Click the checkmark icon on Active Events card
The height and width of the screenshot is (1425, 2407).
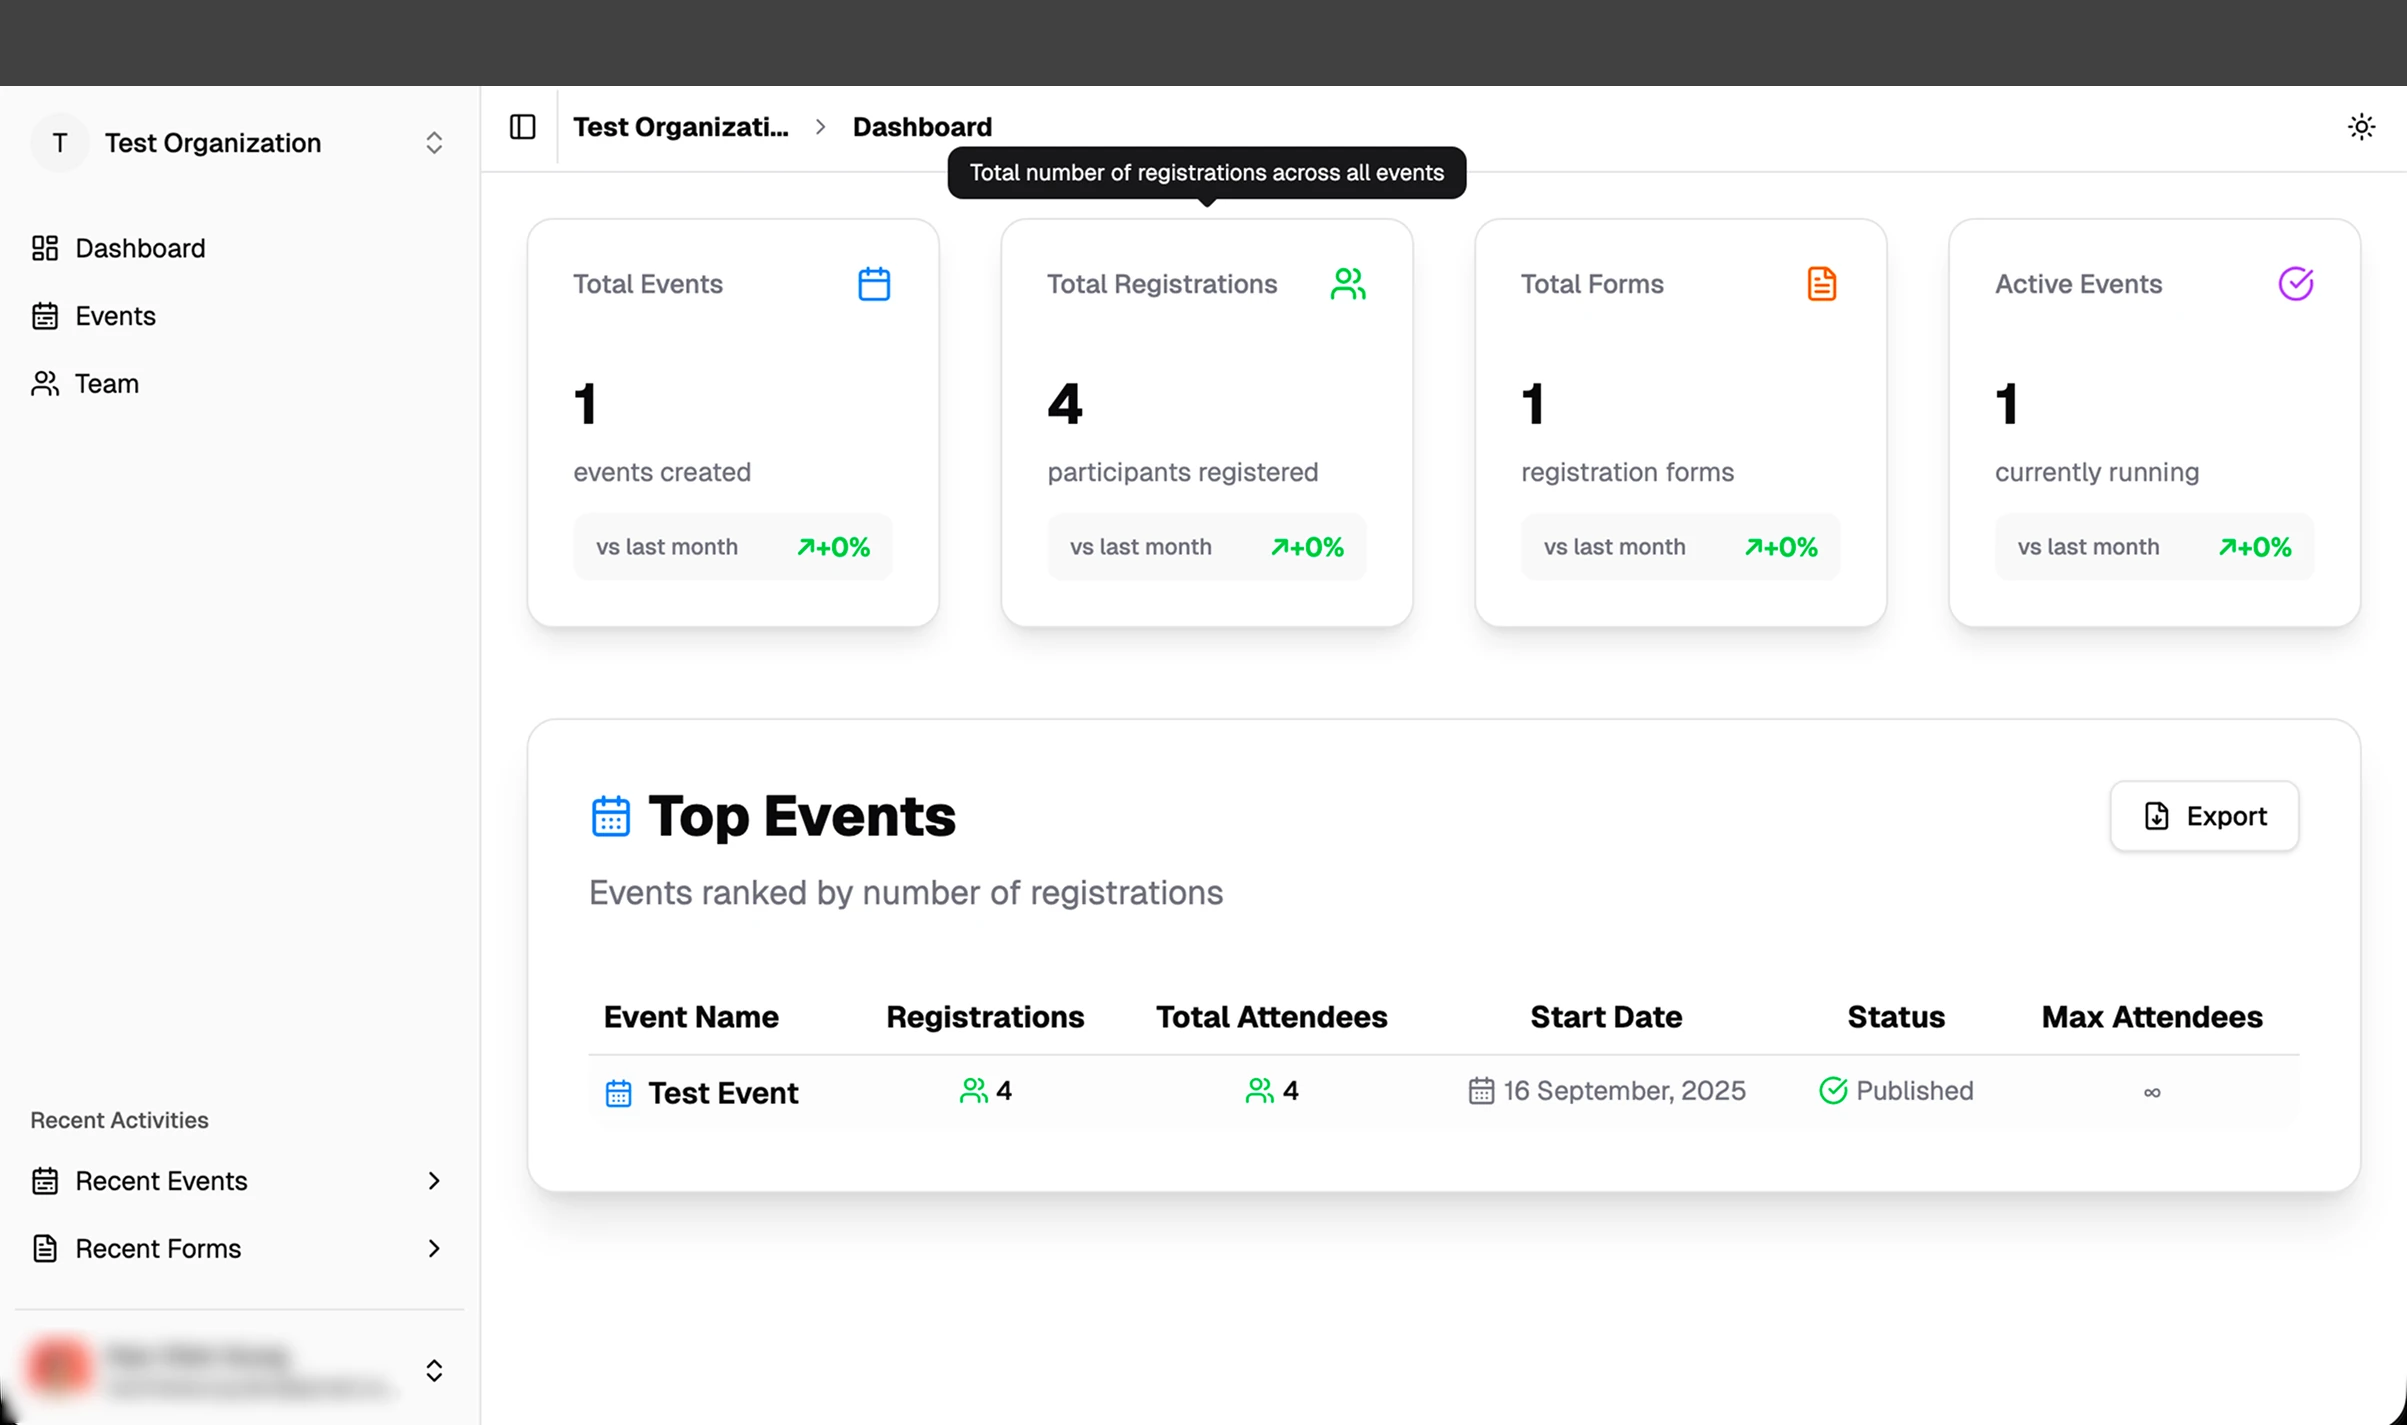2295,283
